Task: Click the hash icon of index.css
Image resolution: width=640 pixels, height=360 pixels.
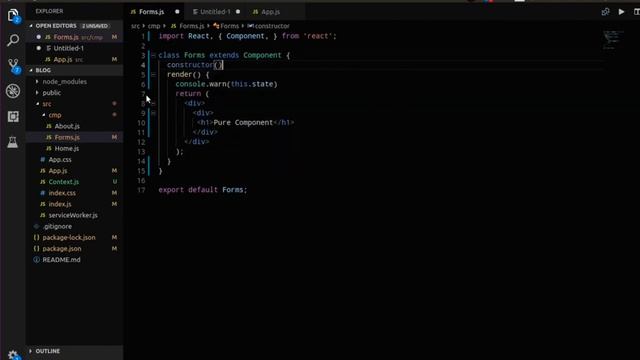Action: tap(42, 193)
